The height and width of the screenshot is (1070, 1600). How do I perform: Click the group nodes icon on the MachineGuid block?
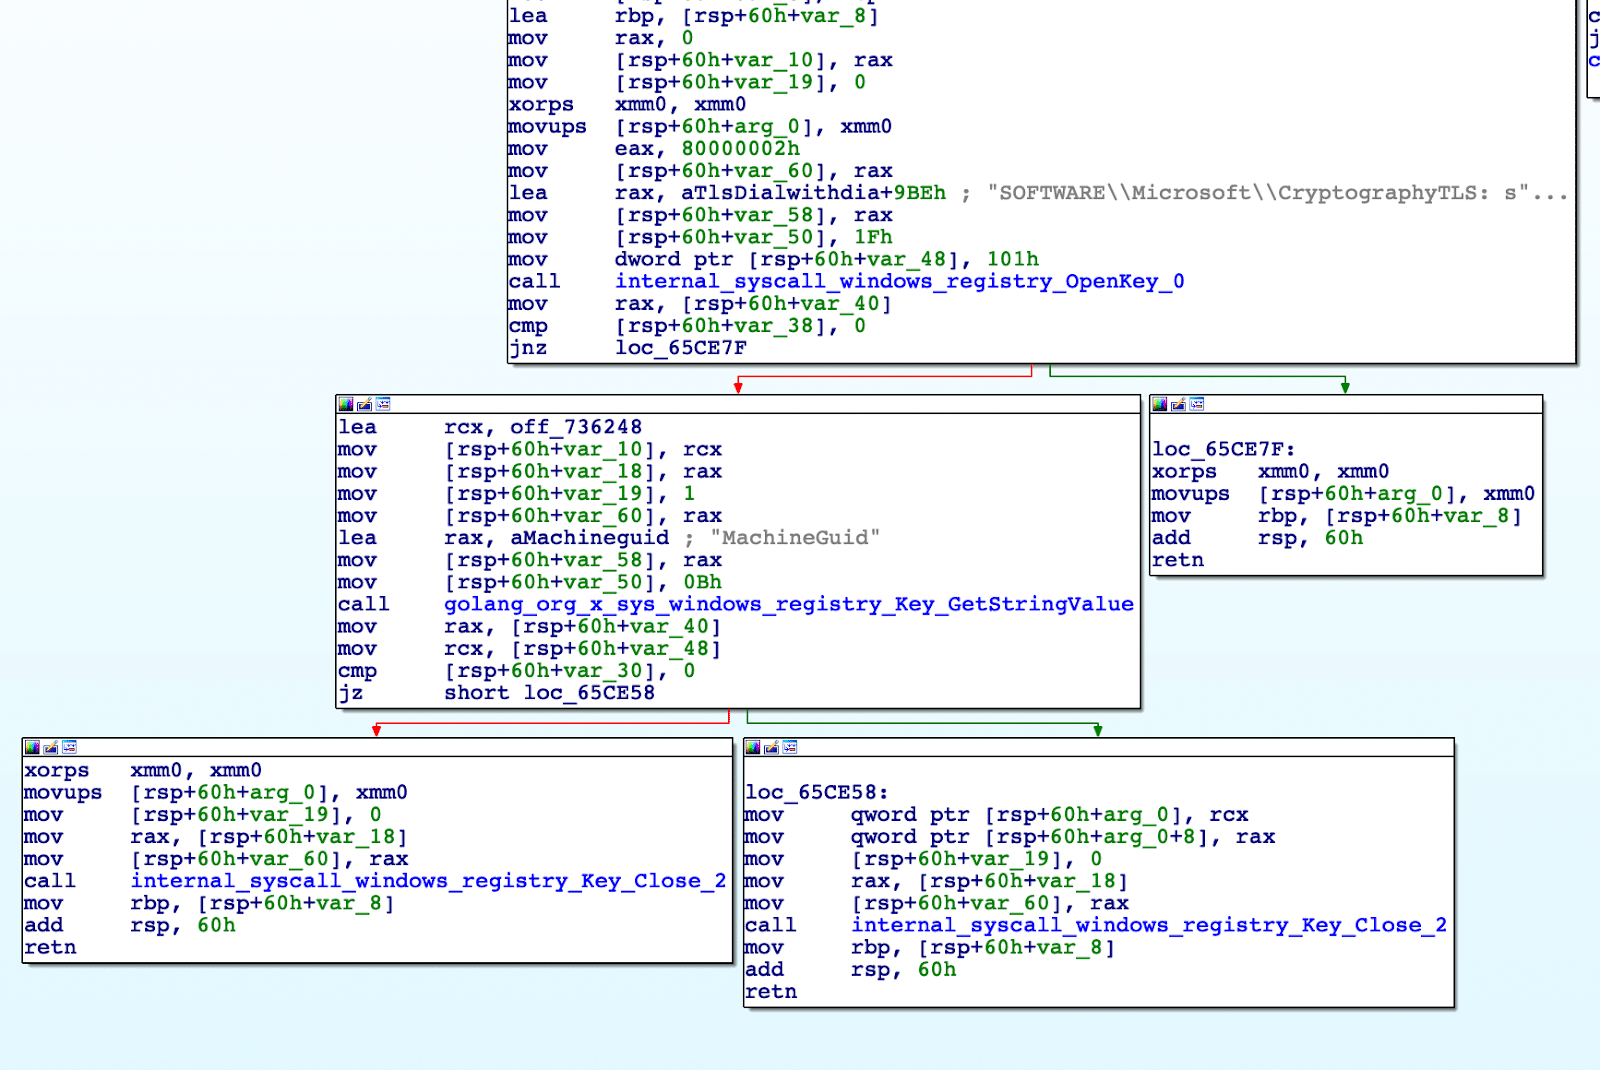coord(383,404)
